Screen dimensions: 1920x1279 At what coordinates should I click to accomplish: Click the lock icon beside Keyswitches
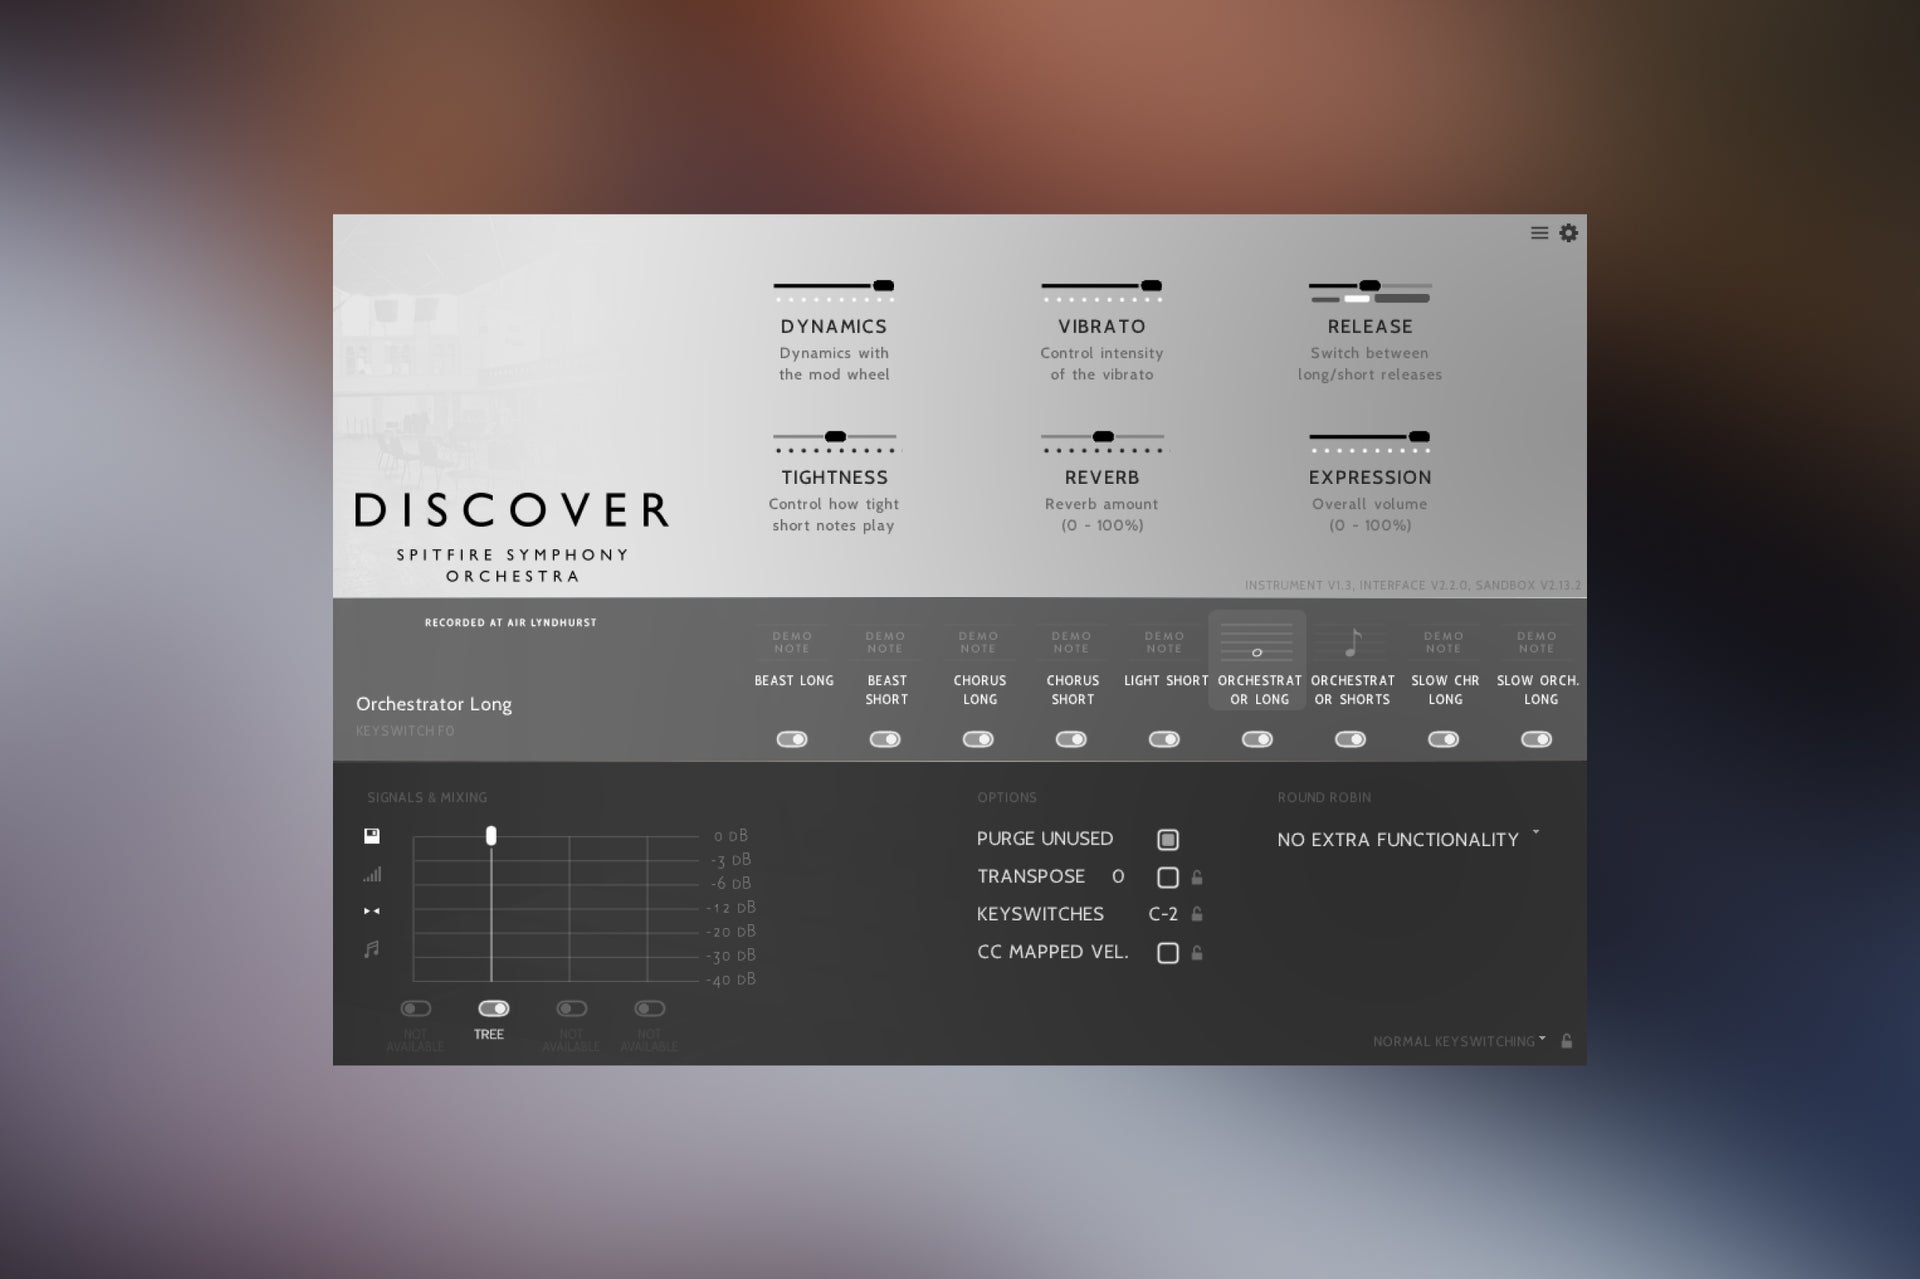pos(1197,914)
